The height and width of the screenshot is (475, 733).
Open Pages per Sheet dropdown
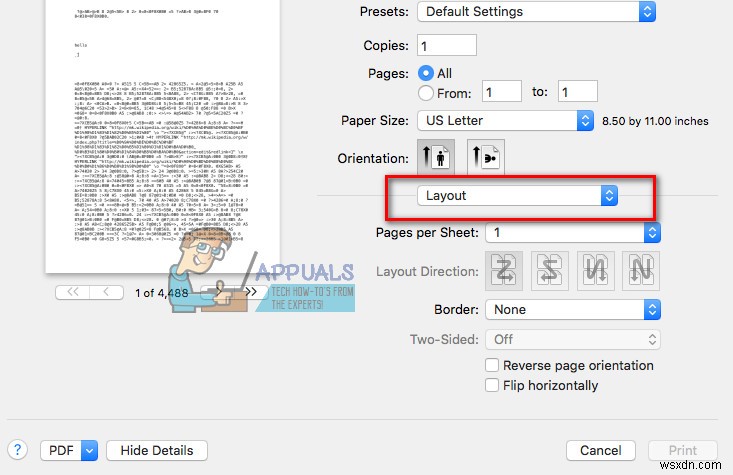tap(573, 232)
